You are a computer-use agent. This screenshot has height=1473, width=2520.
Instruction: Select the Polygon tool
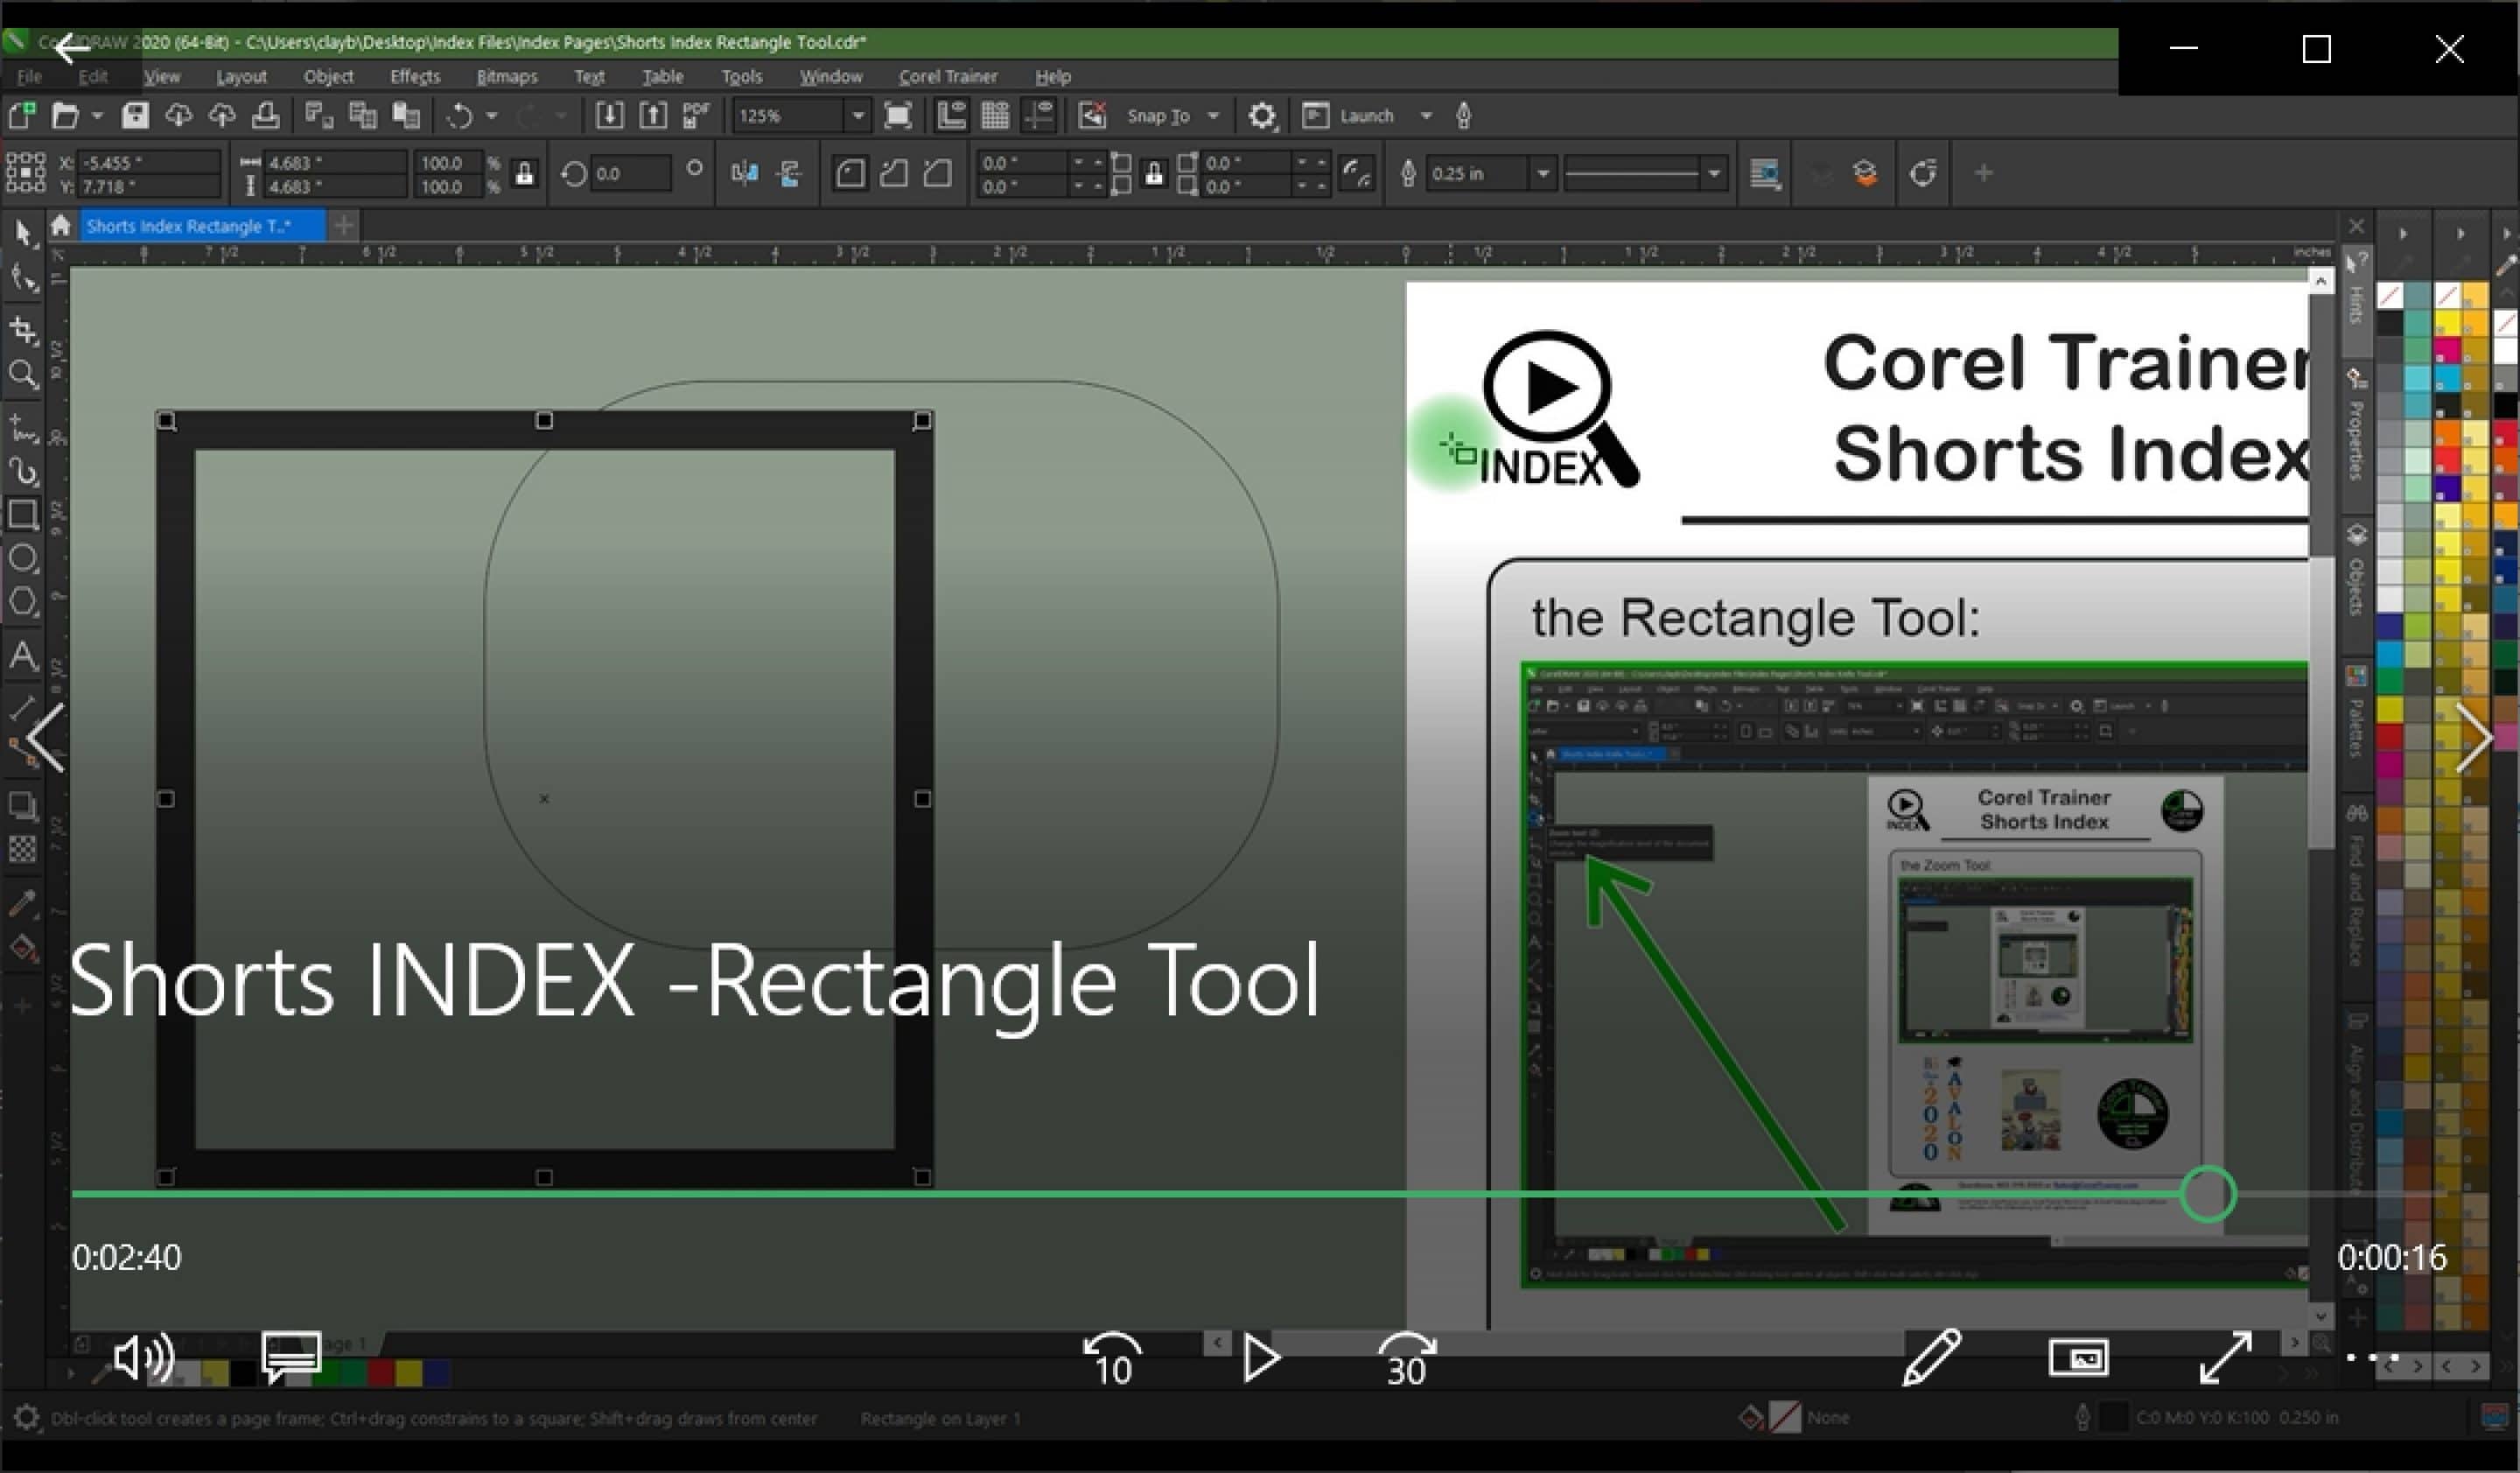(x=23, y=602)
